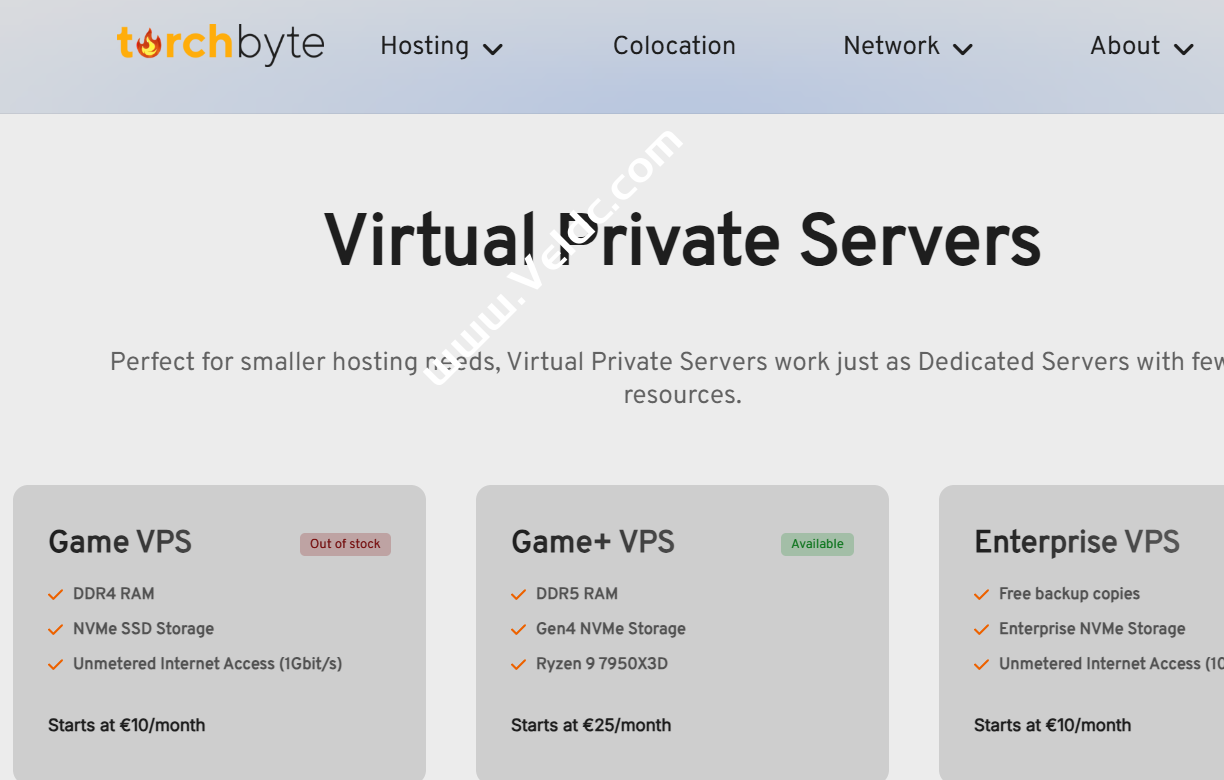This screenshot has height=780, width=1224.
Task: Click checkmark icon beside DDR5 RAM
Action: [x=518, y=595]
